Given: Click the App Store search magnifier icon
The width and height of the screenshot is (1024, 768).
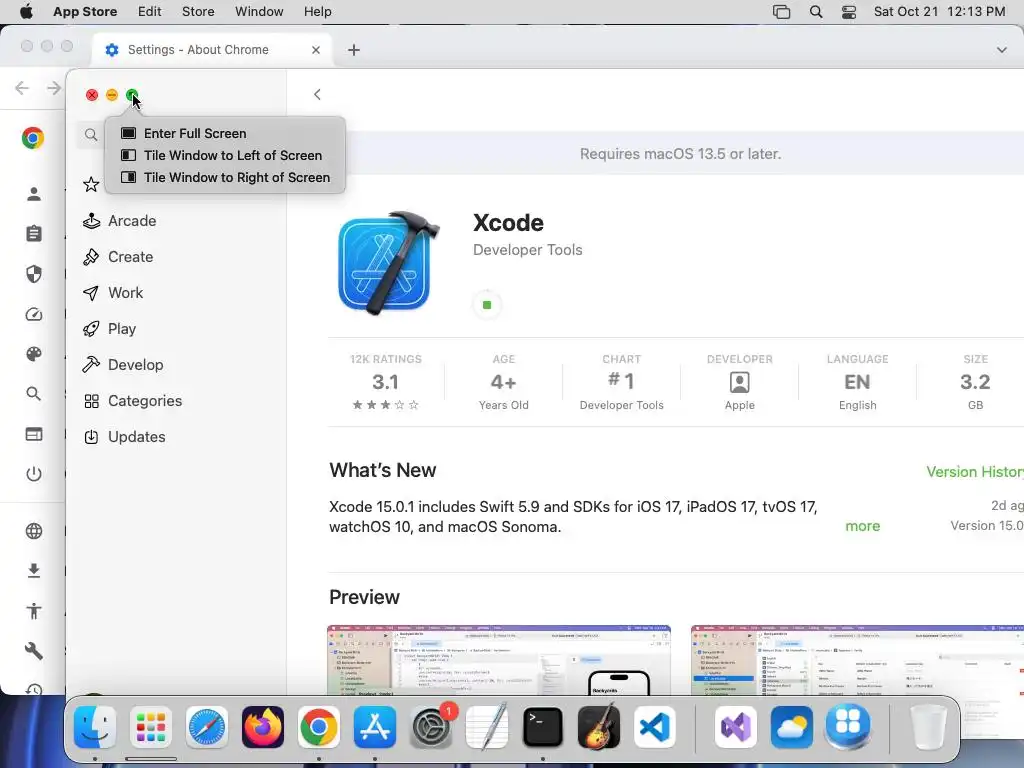Looking at the screenshot, I should pos(91,135).
